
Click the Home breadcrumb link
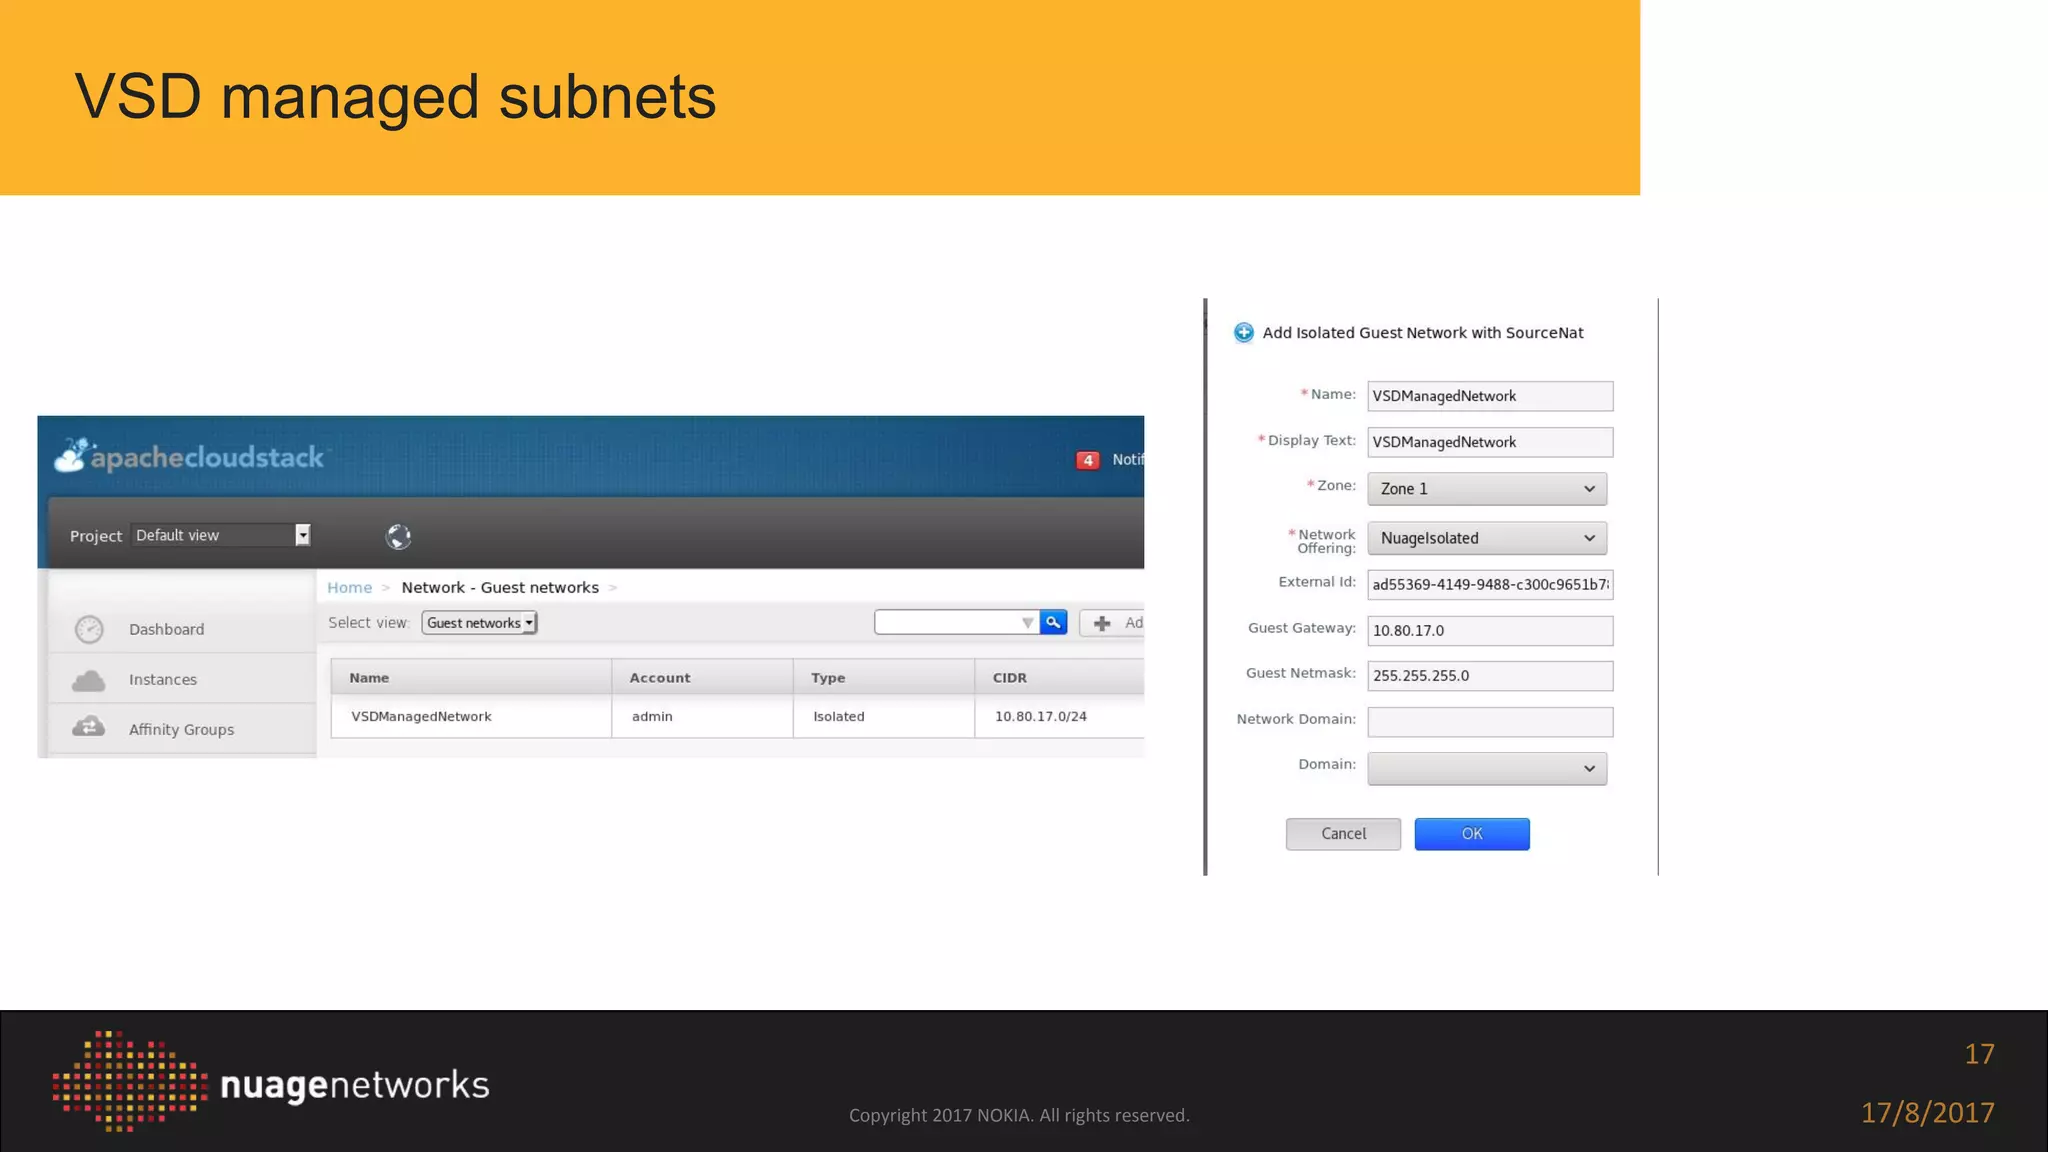pos(349,588)
